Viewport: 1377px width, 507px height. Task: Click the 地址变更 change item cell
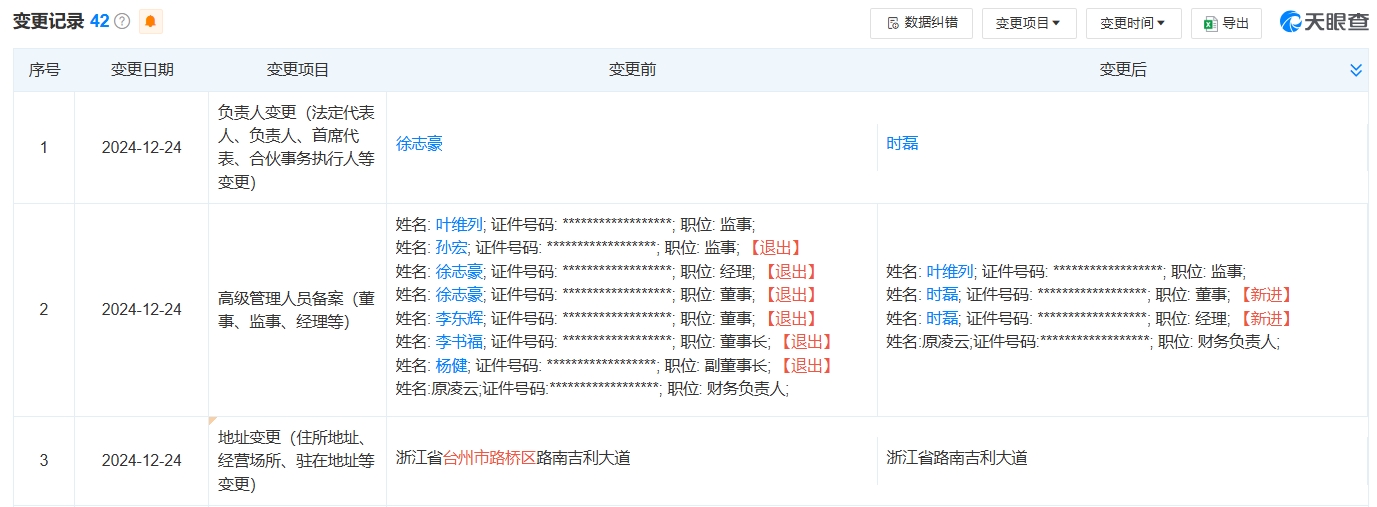tap(297, 460)
